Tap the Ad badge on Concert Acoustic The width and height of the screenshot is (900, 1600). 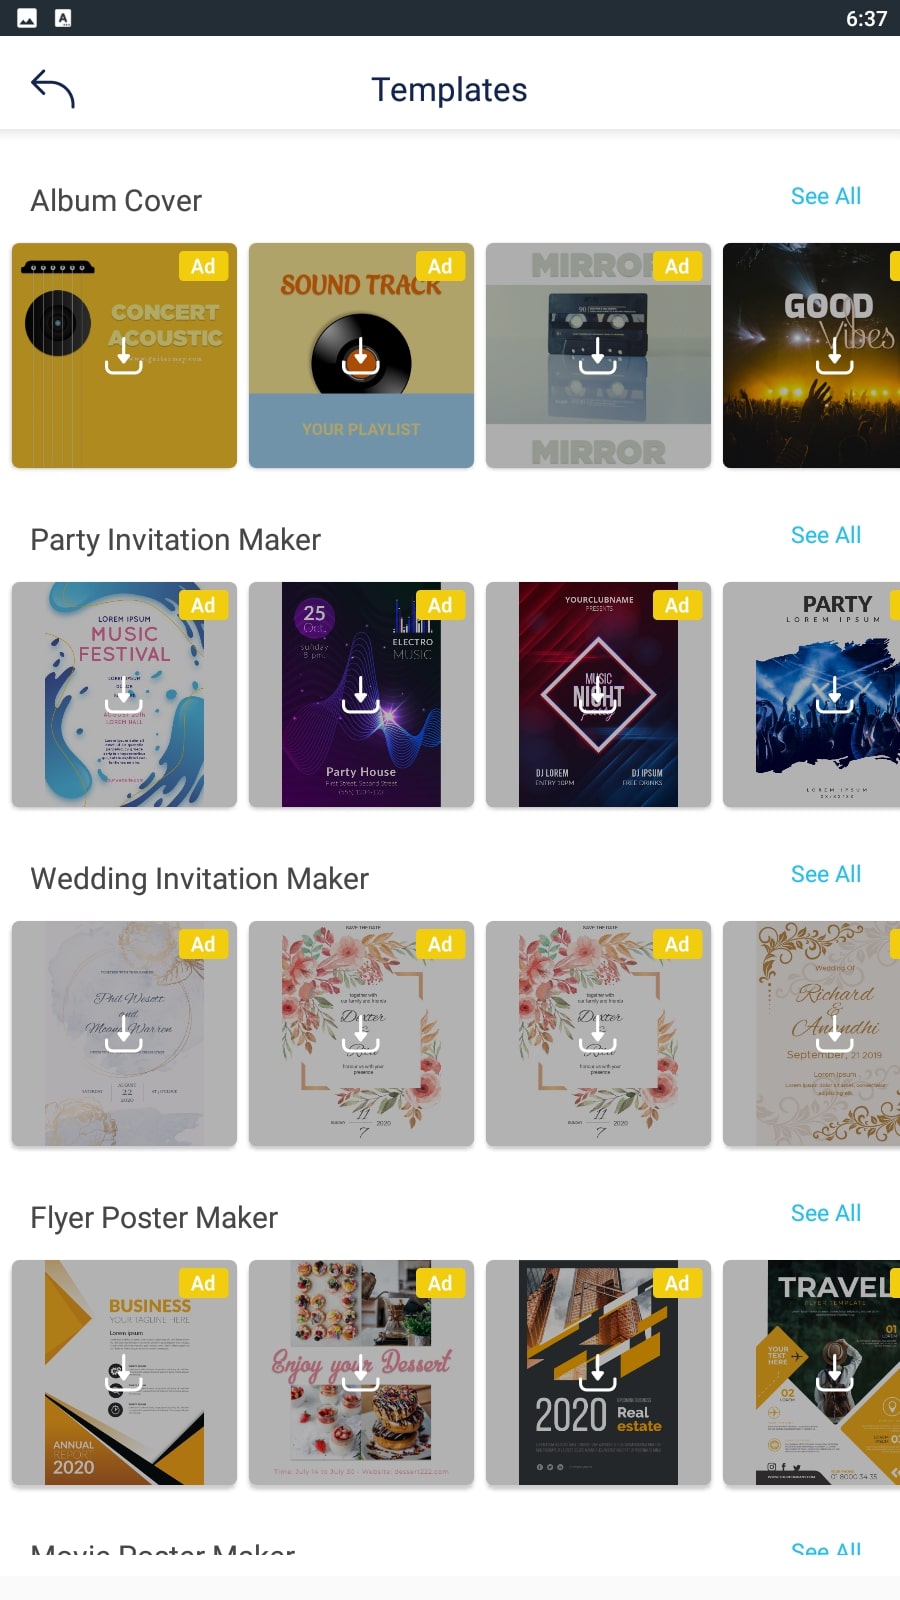[x=203, y=266]
